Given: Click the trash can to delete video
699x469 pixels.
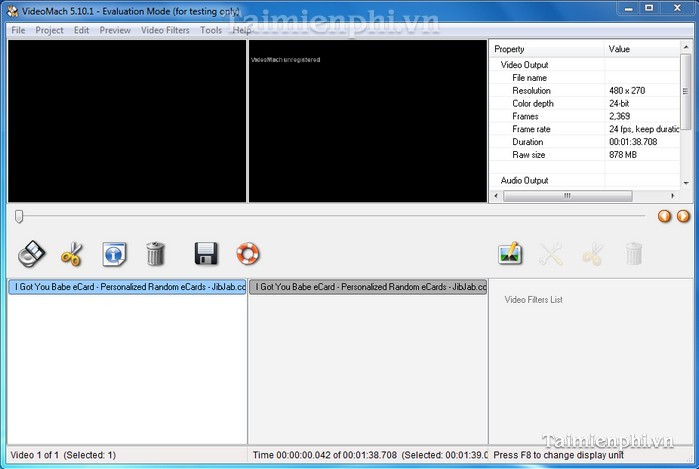Looking at the screenshot, I should [155, 254].
